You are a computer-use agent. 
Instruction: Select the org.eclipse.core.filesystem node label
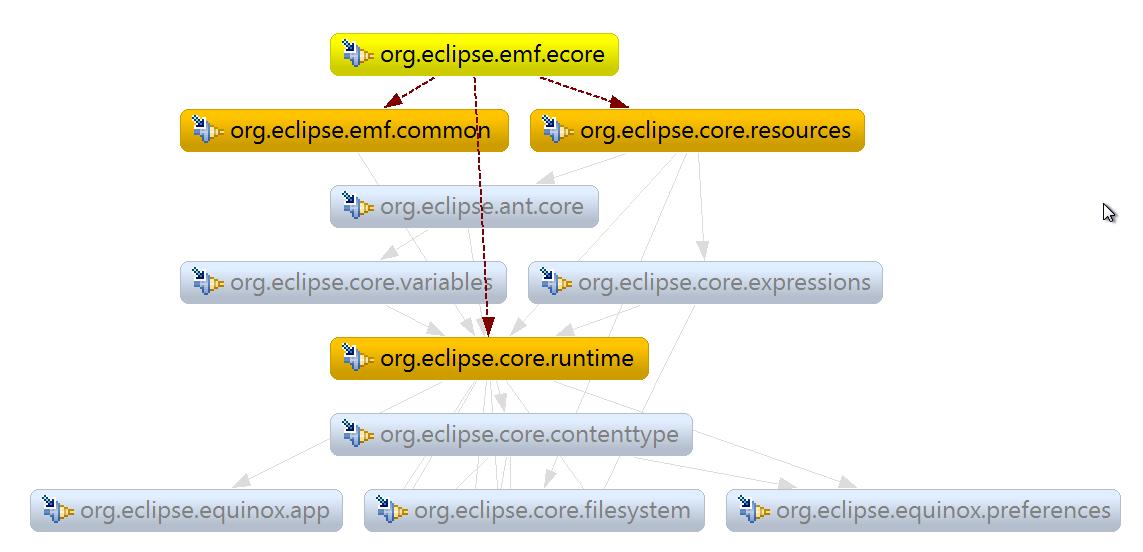[x=552, y=511]
